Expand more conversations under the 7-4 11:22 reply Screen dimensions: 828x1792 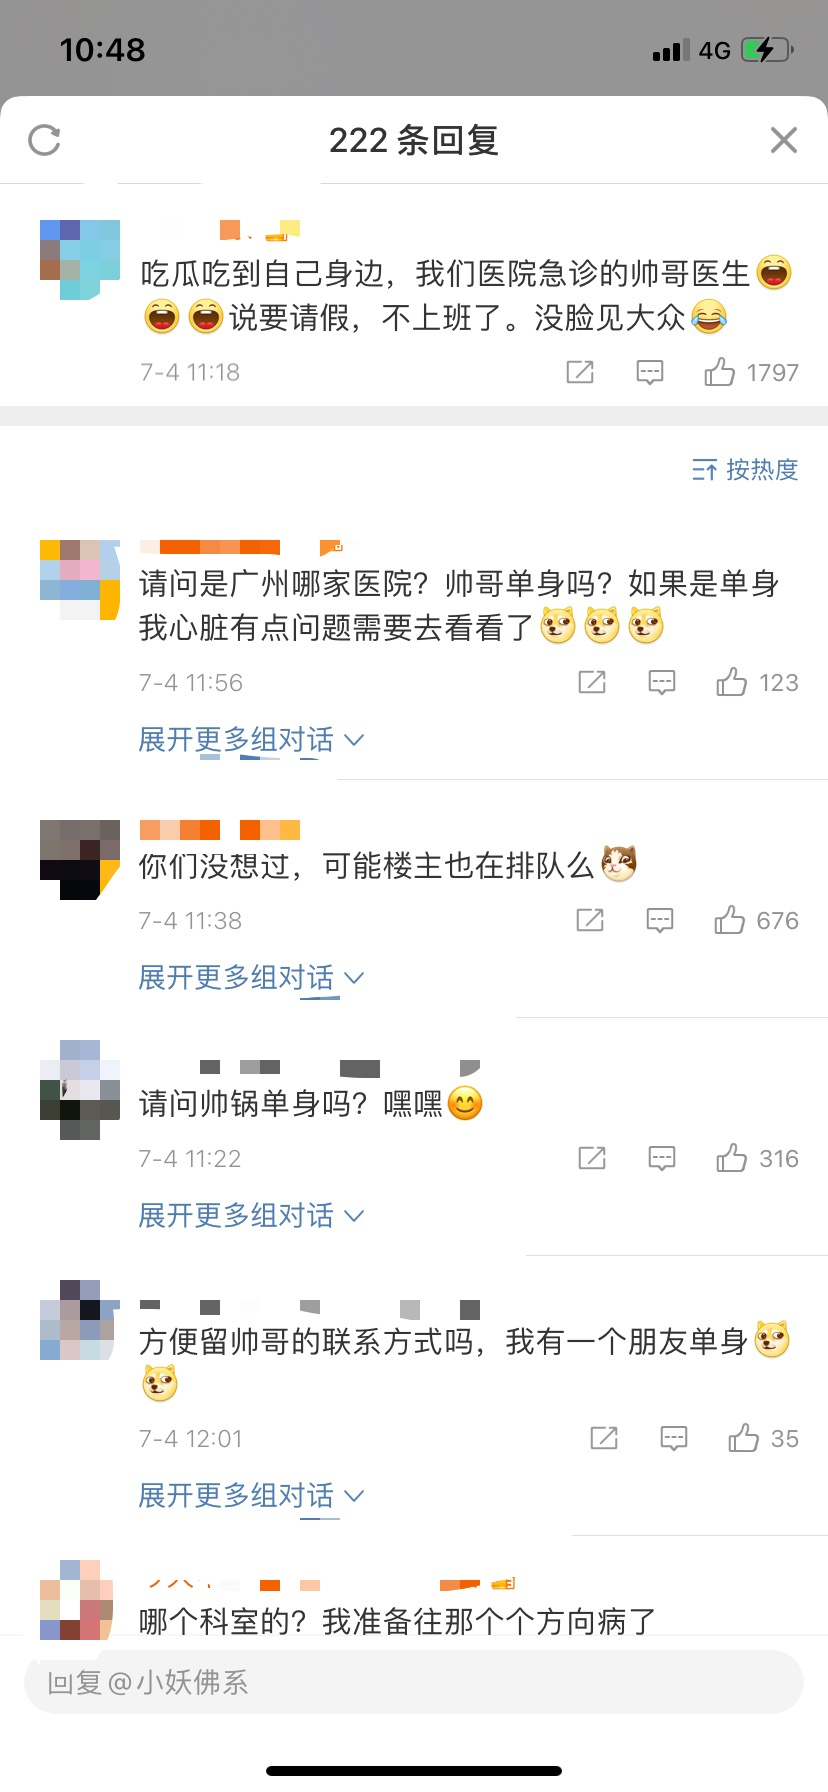(251, 1216)
